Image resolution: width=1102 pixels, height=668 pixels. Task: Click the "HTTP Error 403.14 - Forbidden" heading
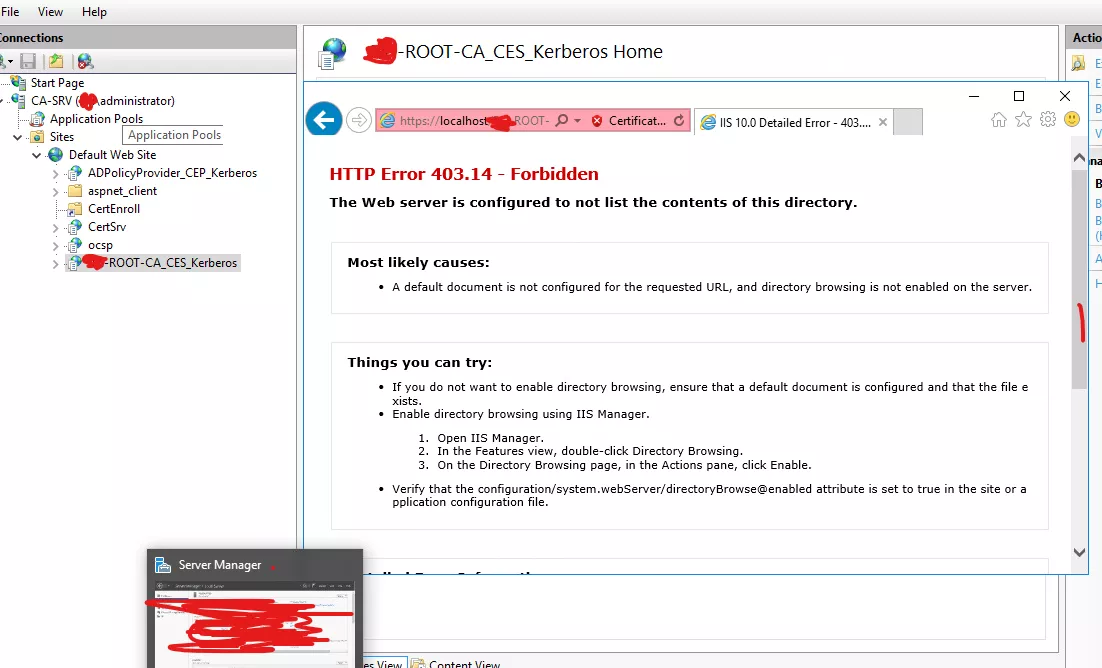(464, 174)
